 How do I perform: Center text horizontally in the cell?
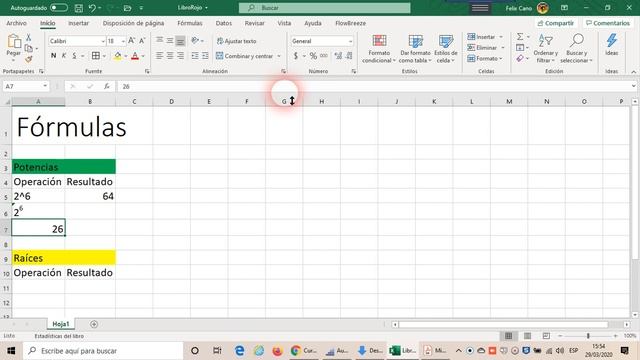(x=170, y=56)
